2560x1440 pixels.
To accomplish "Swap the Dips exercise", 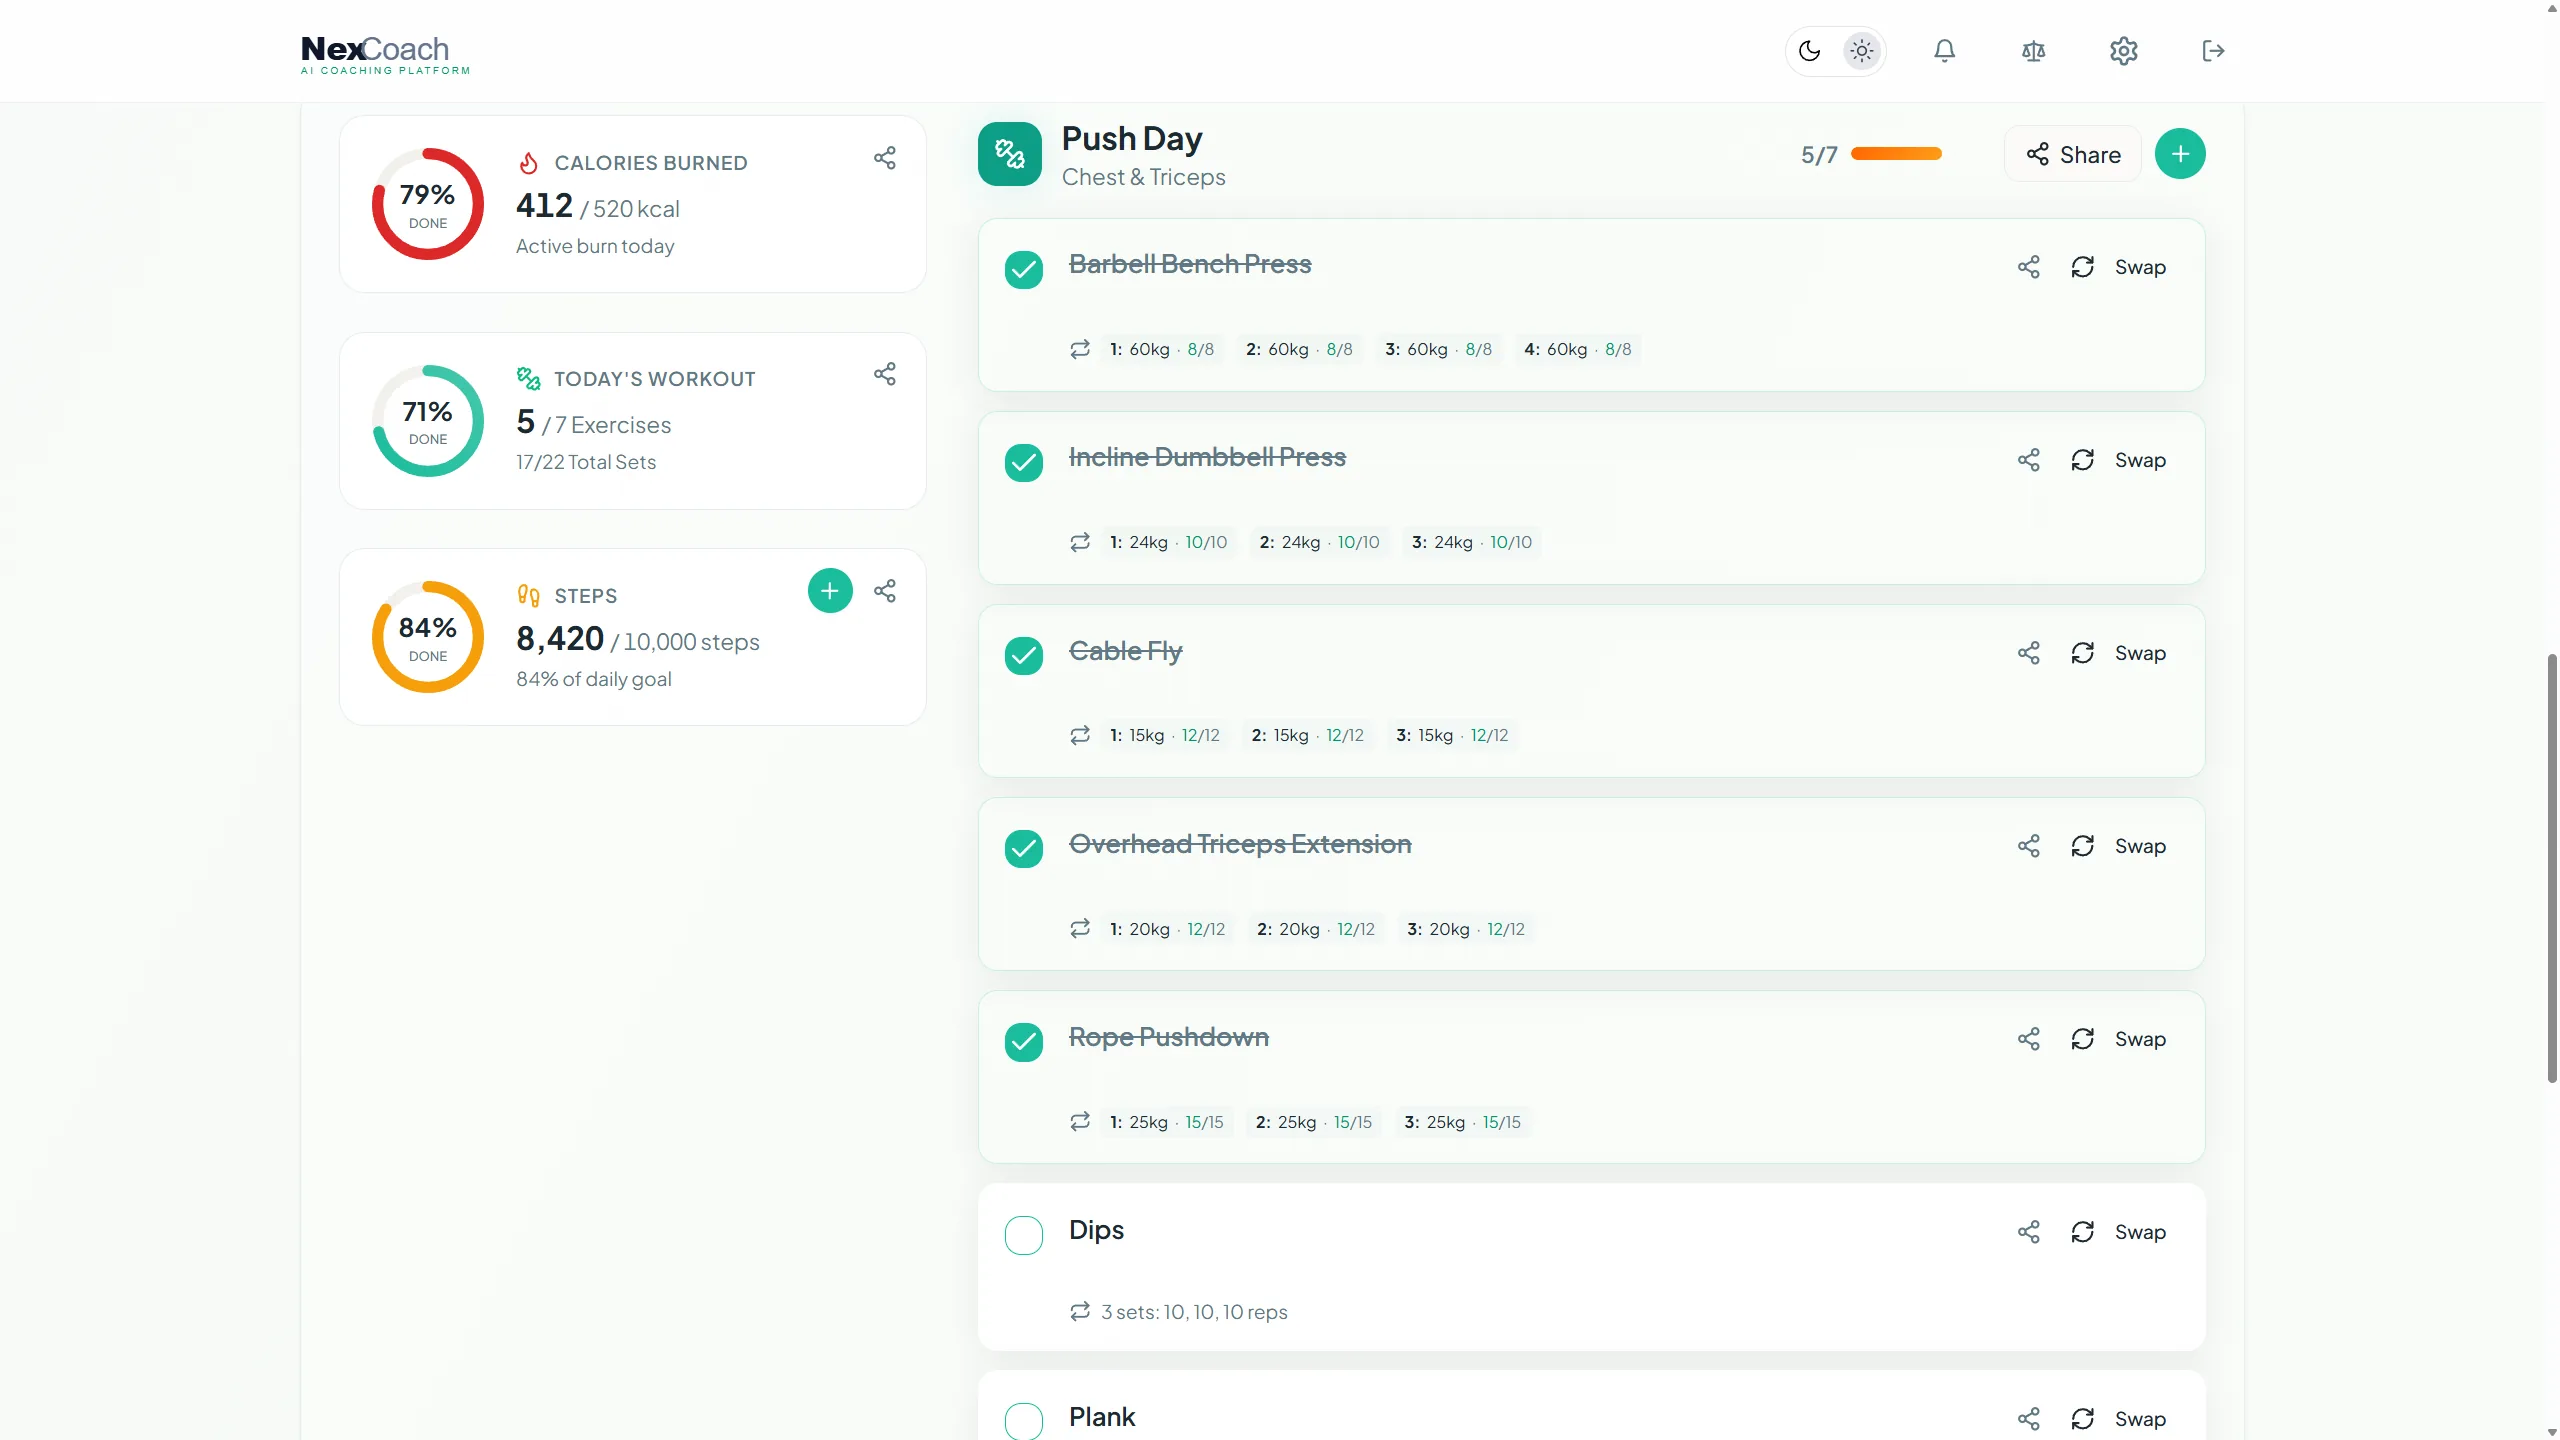I will tap(2119, 1232).
